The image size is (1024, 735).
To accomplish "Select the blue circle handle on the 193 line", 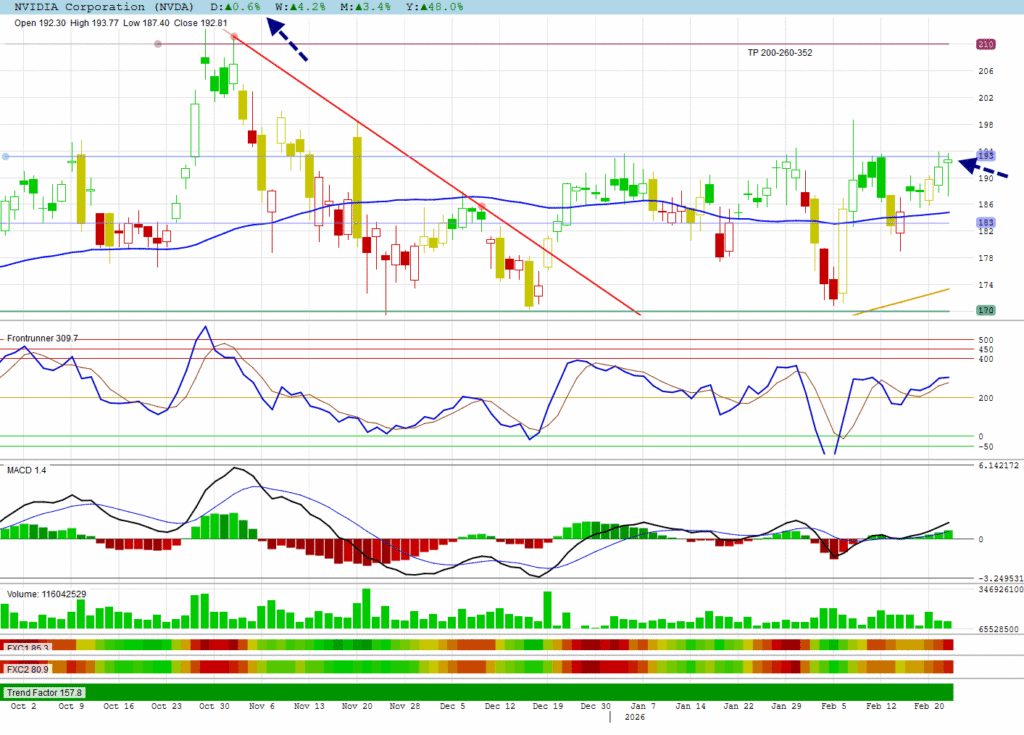I will (x=6, y=156).
